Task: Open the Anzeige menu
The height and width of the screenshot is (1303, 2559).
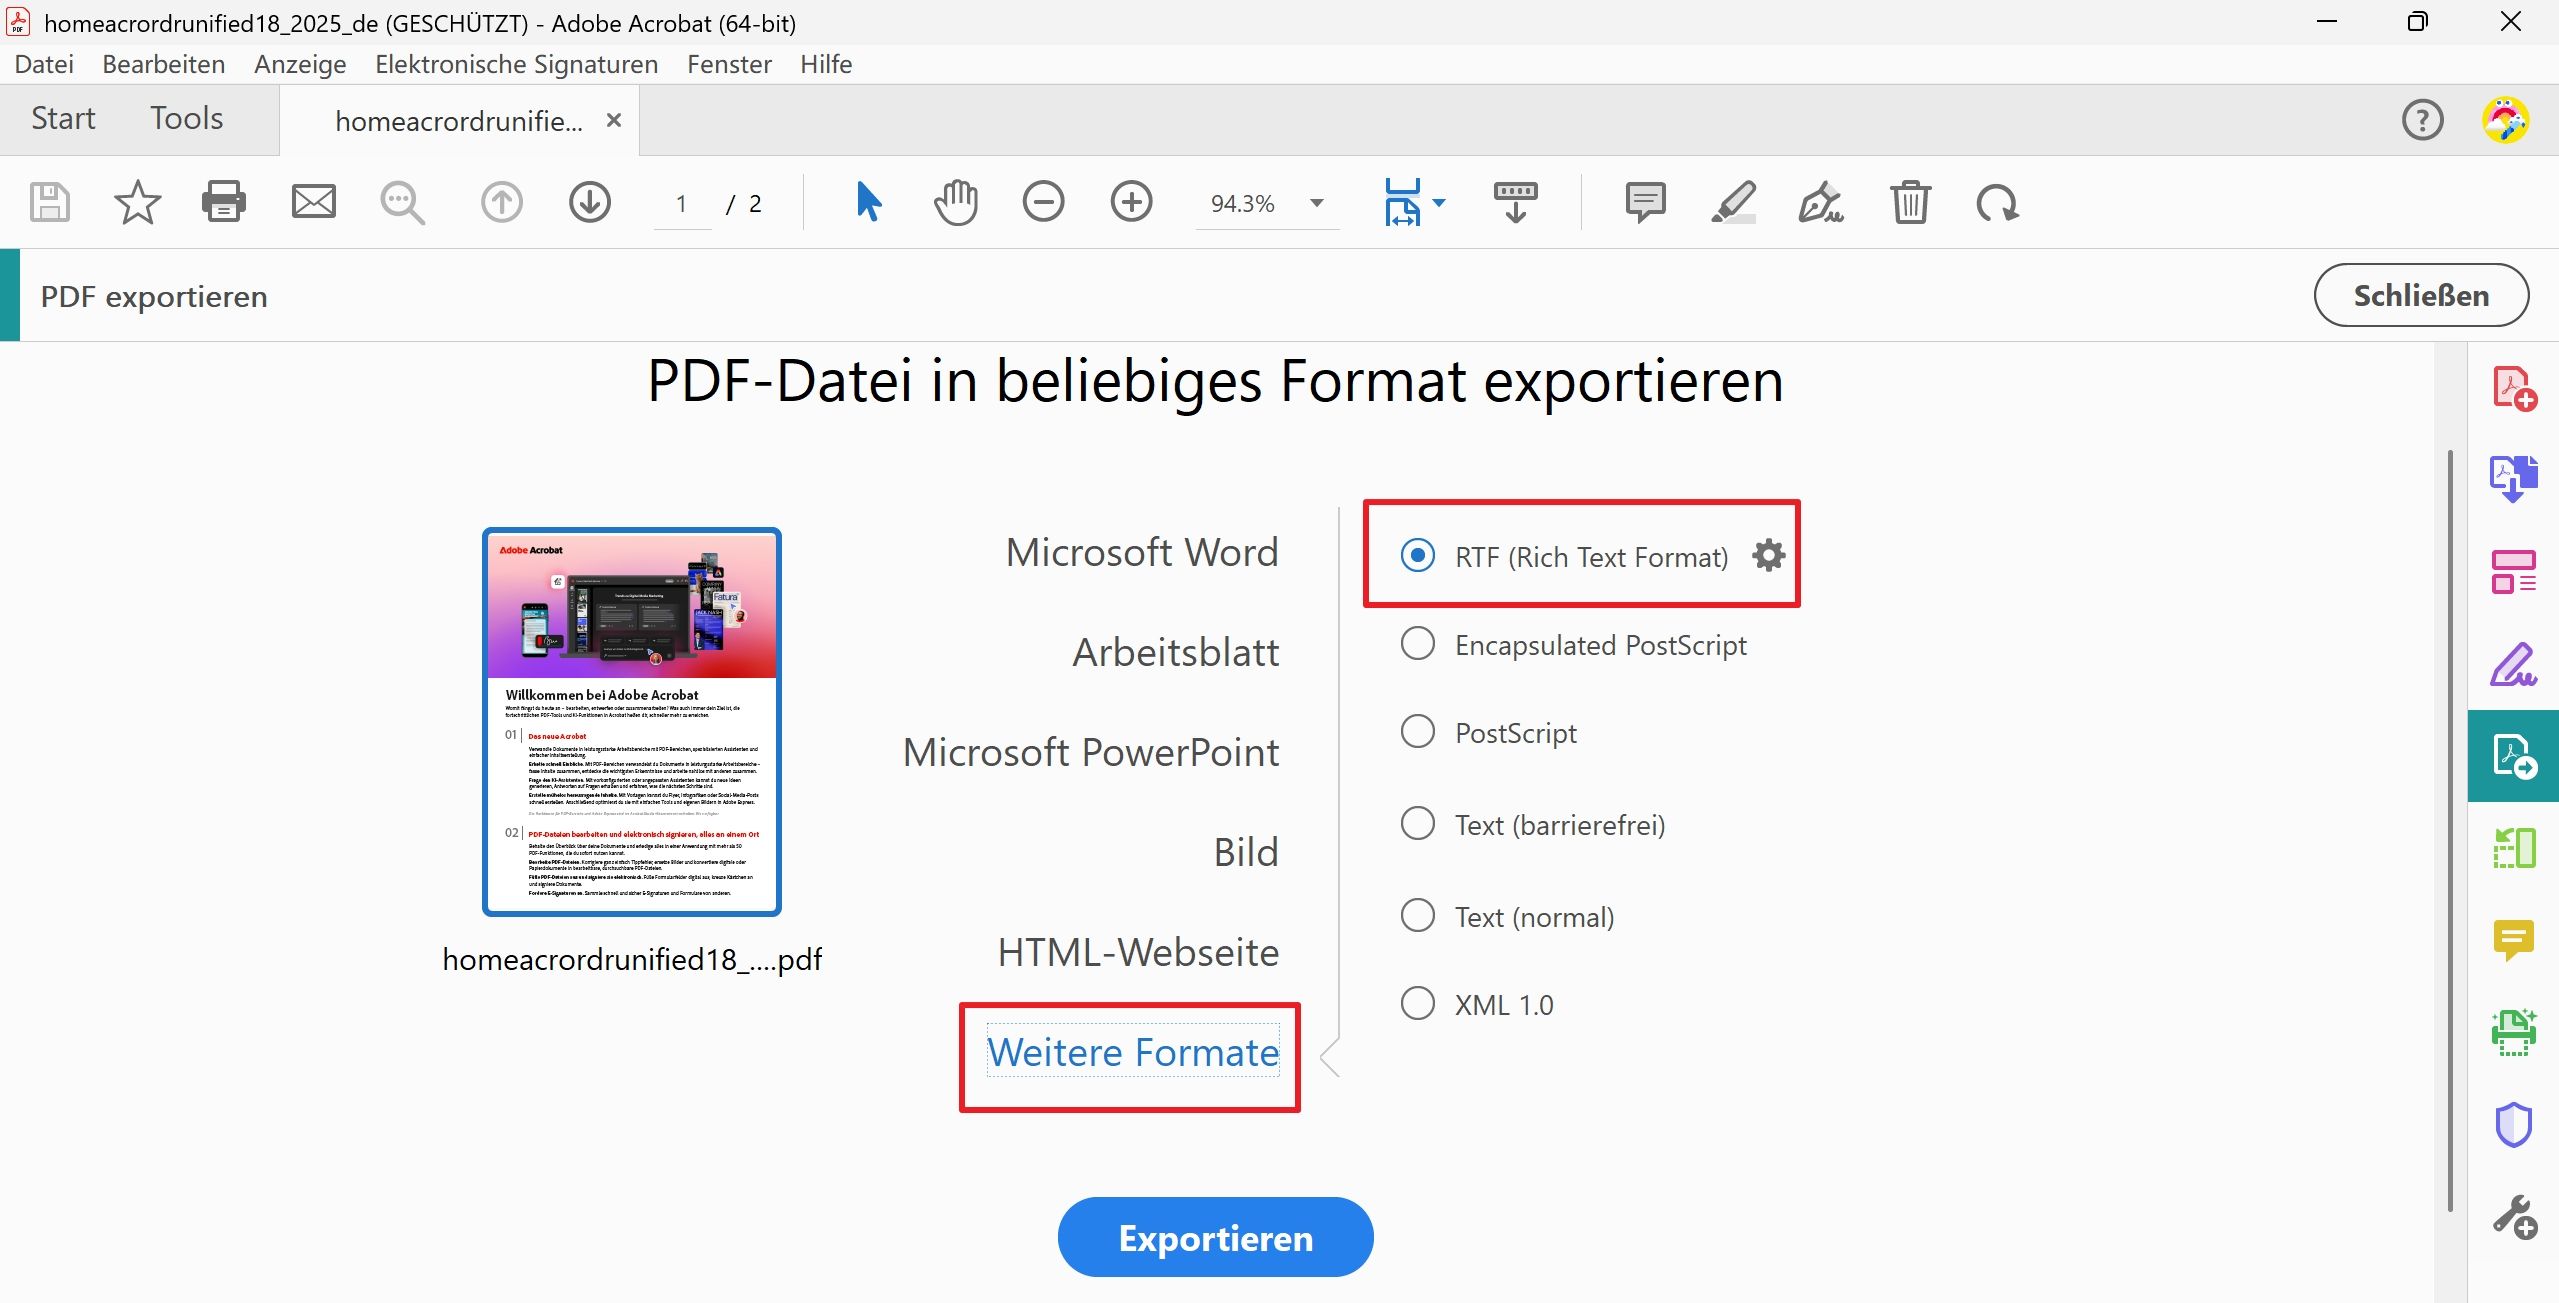Action: point(300,64)
